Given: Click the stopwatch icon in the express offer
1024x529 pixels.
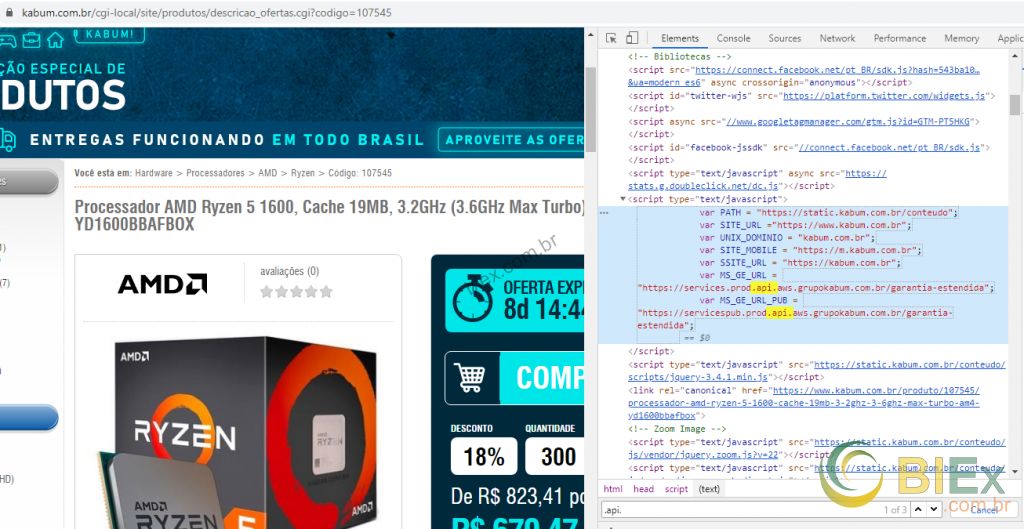Looking at the screenshot, I should click(473, 300).
